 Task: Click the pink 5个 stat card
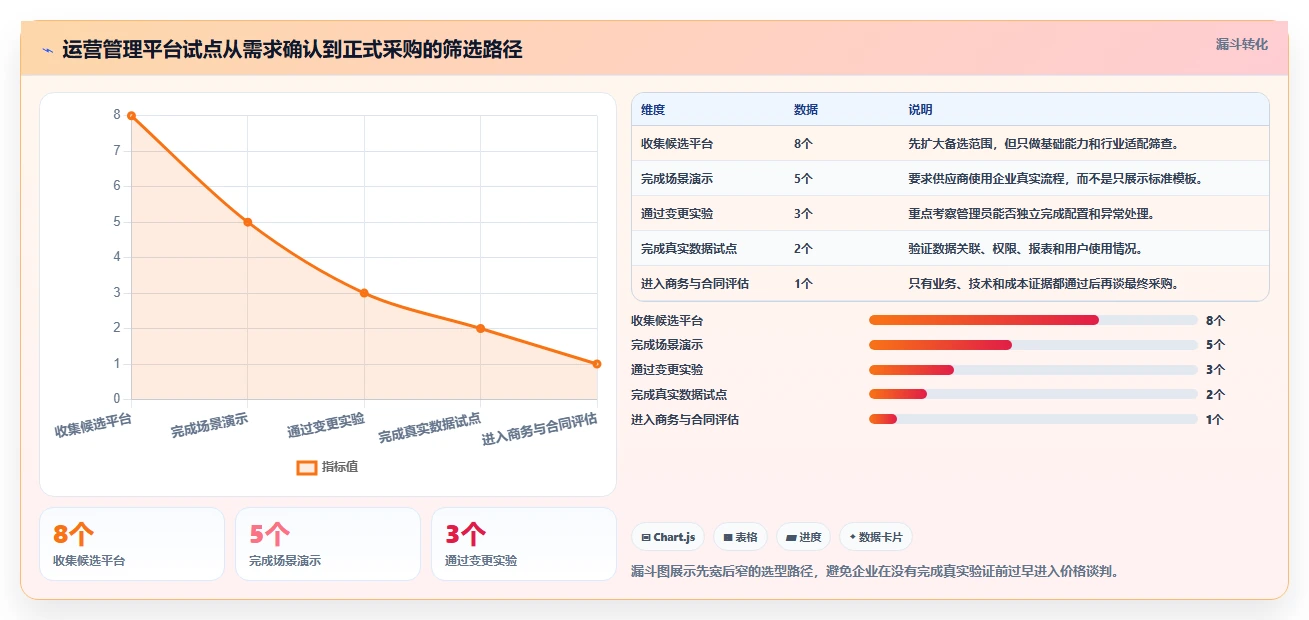(x=328, y=544)
